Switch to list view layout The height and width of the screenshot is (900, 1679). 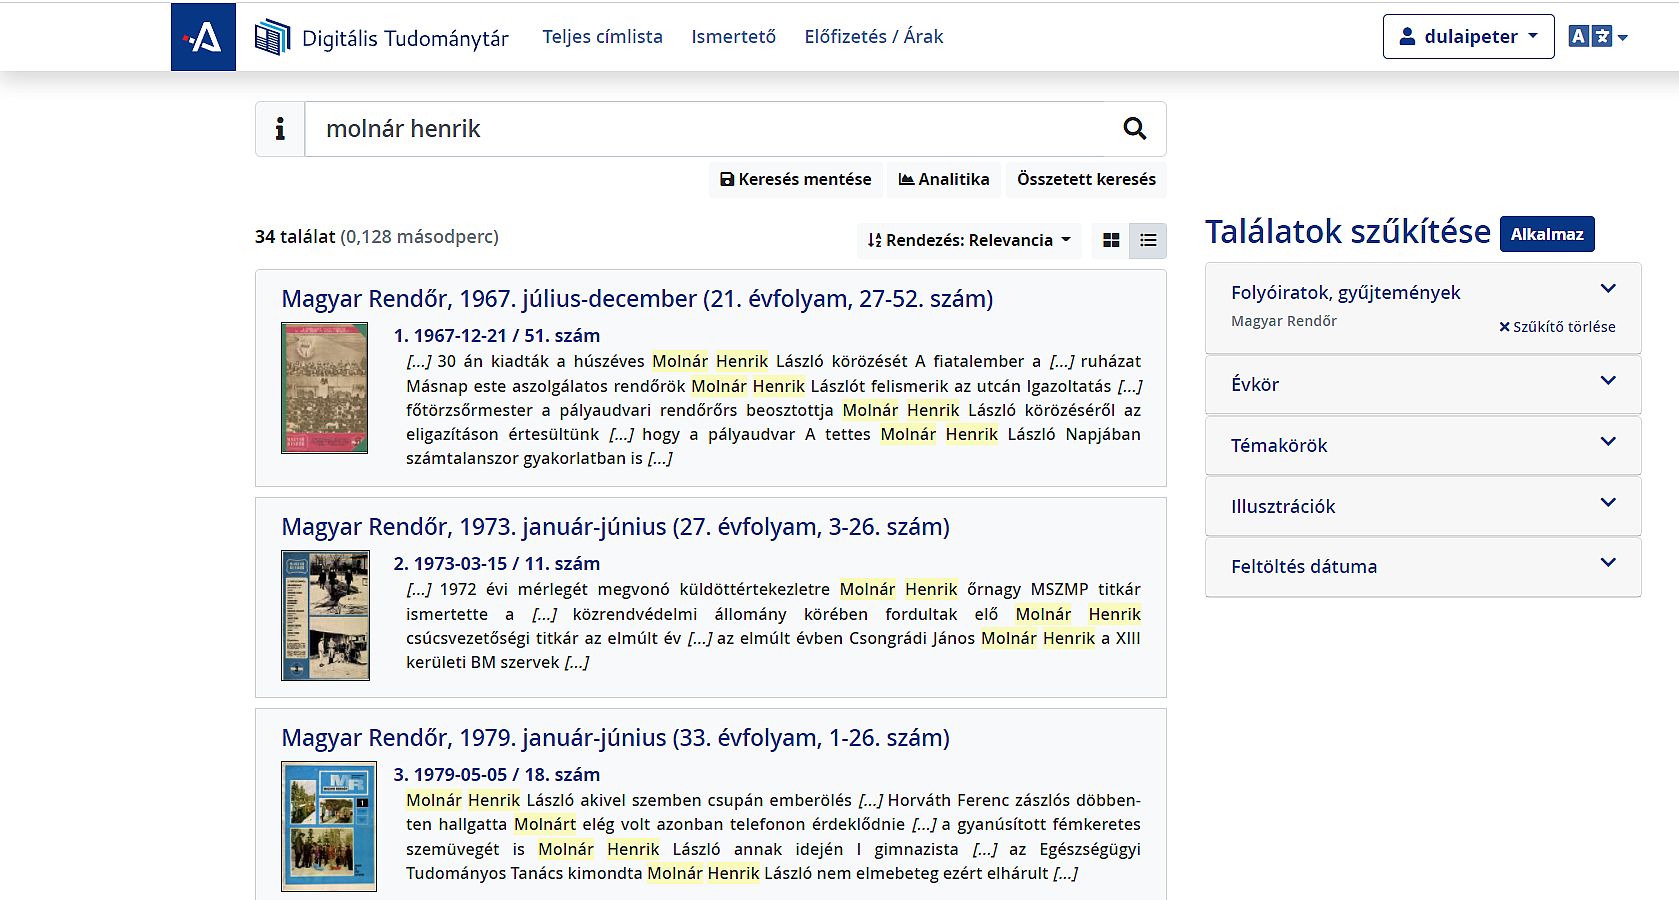(1148, 240)
